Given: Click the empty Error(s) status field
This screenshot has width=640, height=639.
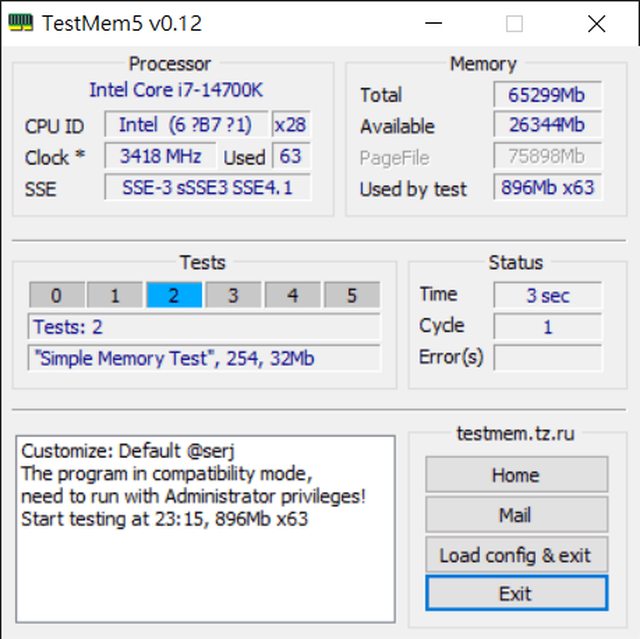Looking at the screenshot, I should [x=547, y=358].
